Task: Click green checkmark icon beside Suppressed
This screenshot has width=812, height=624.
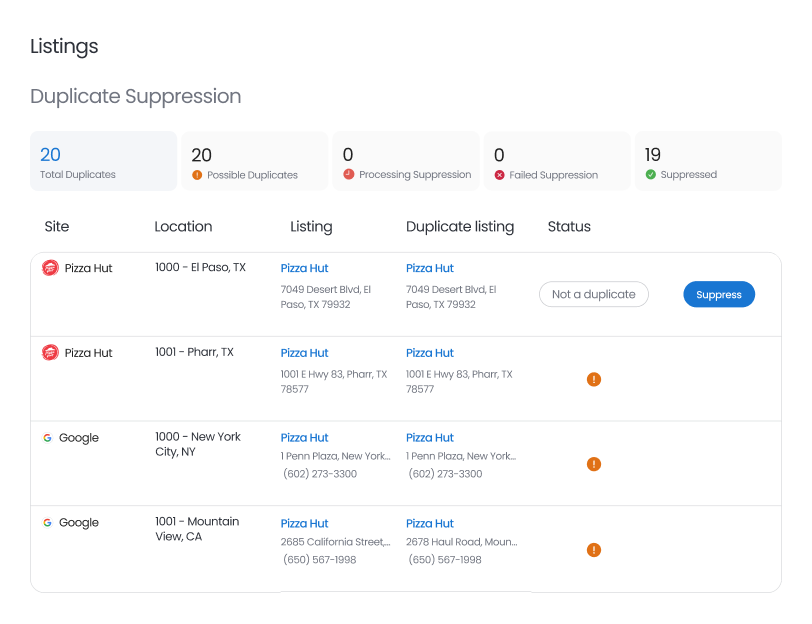Action: tap(651, 174)
